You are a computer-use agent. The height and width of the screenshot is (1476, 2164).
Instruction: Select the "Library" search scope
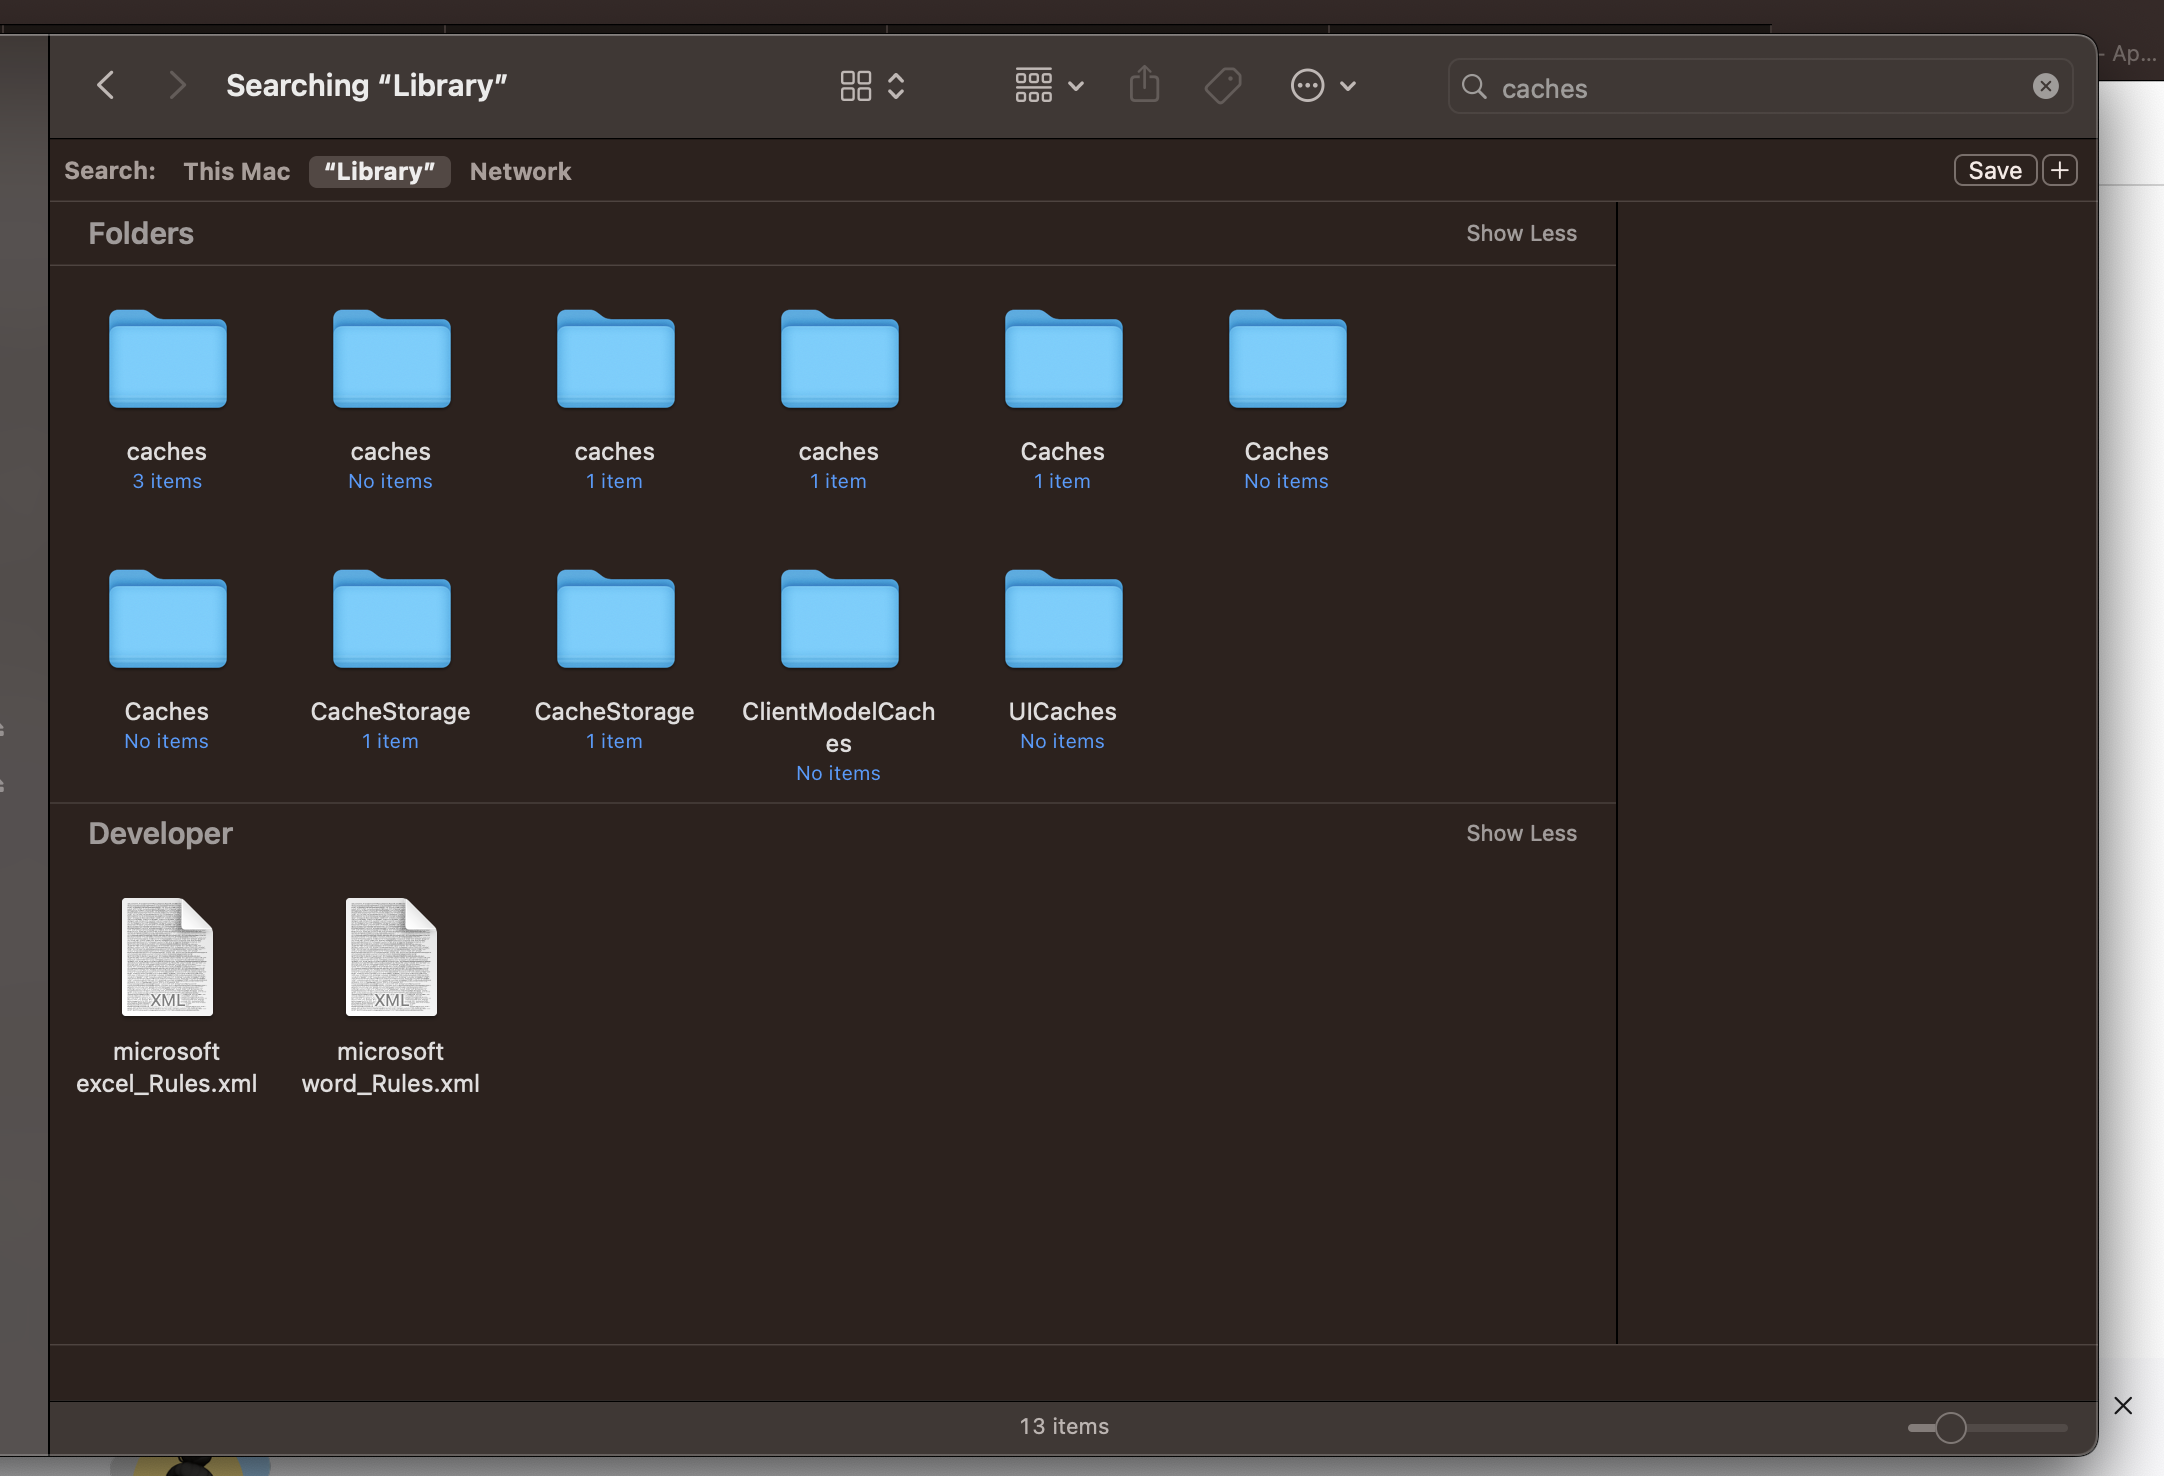pos(379,171)
